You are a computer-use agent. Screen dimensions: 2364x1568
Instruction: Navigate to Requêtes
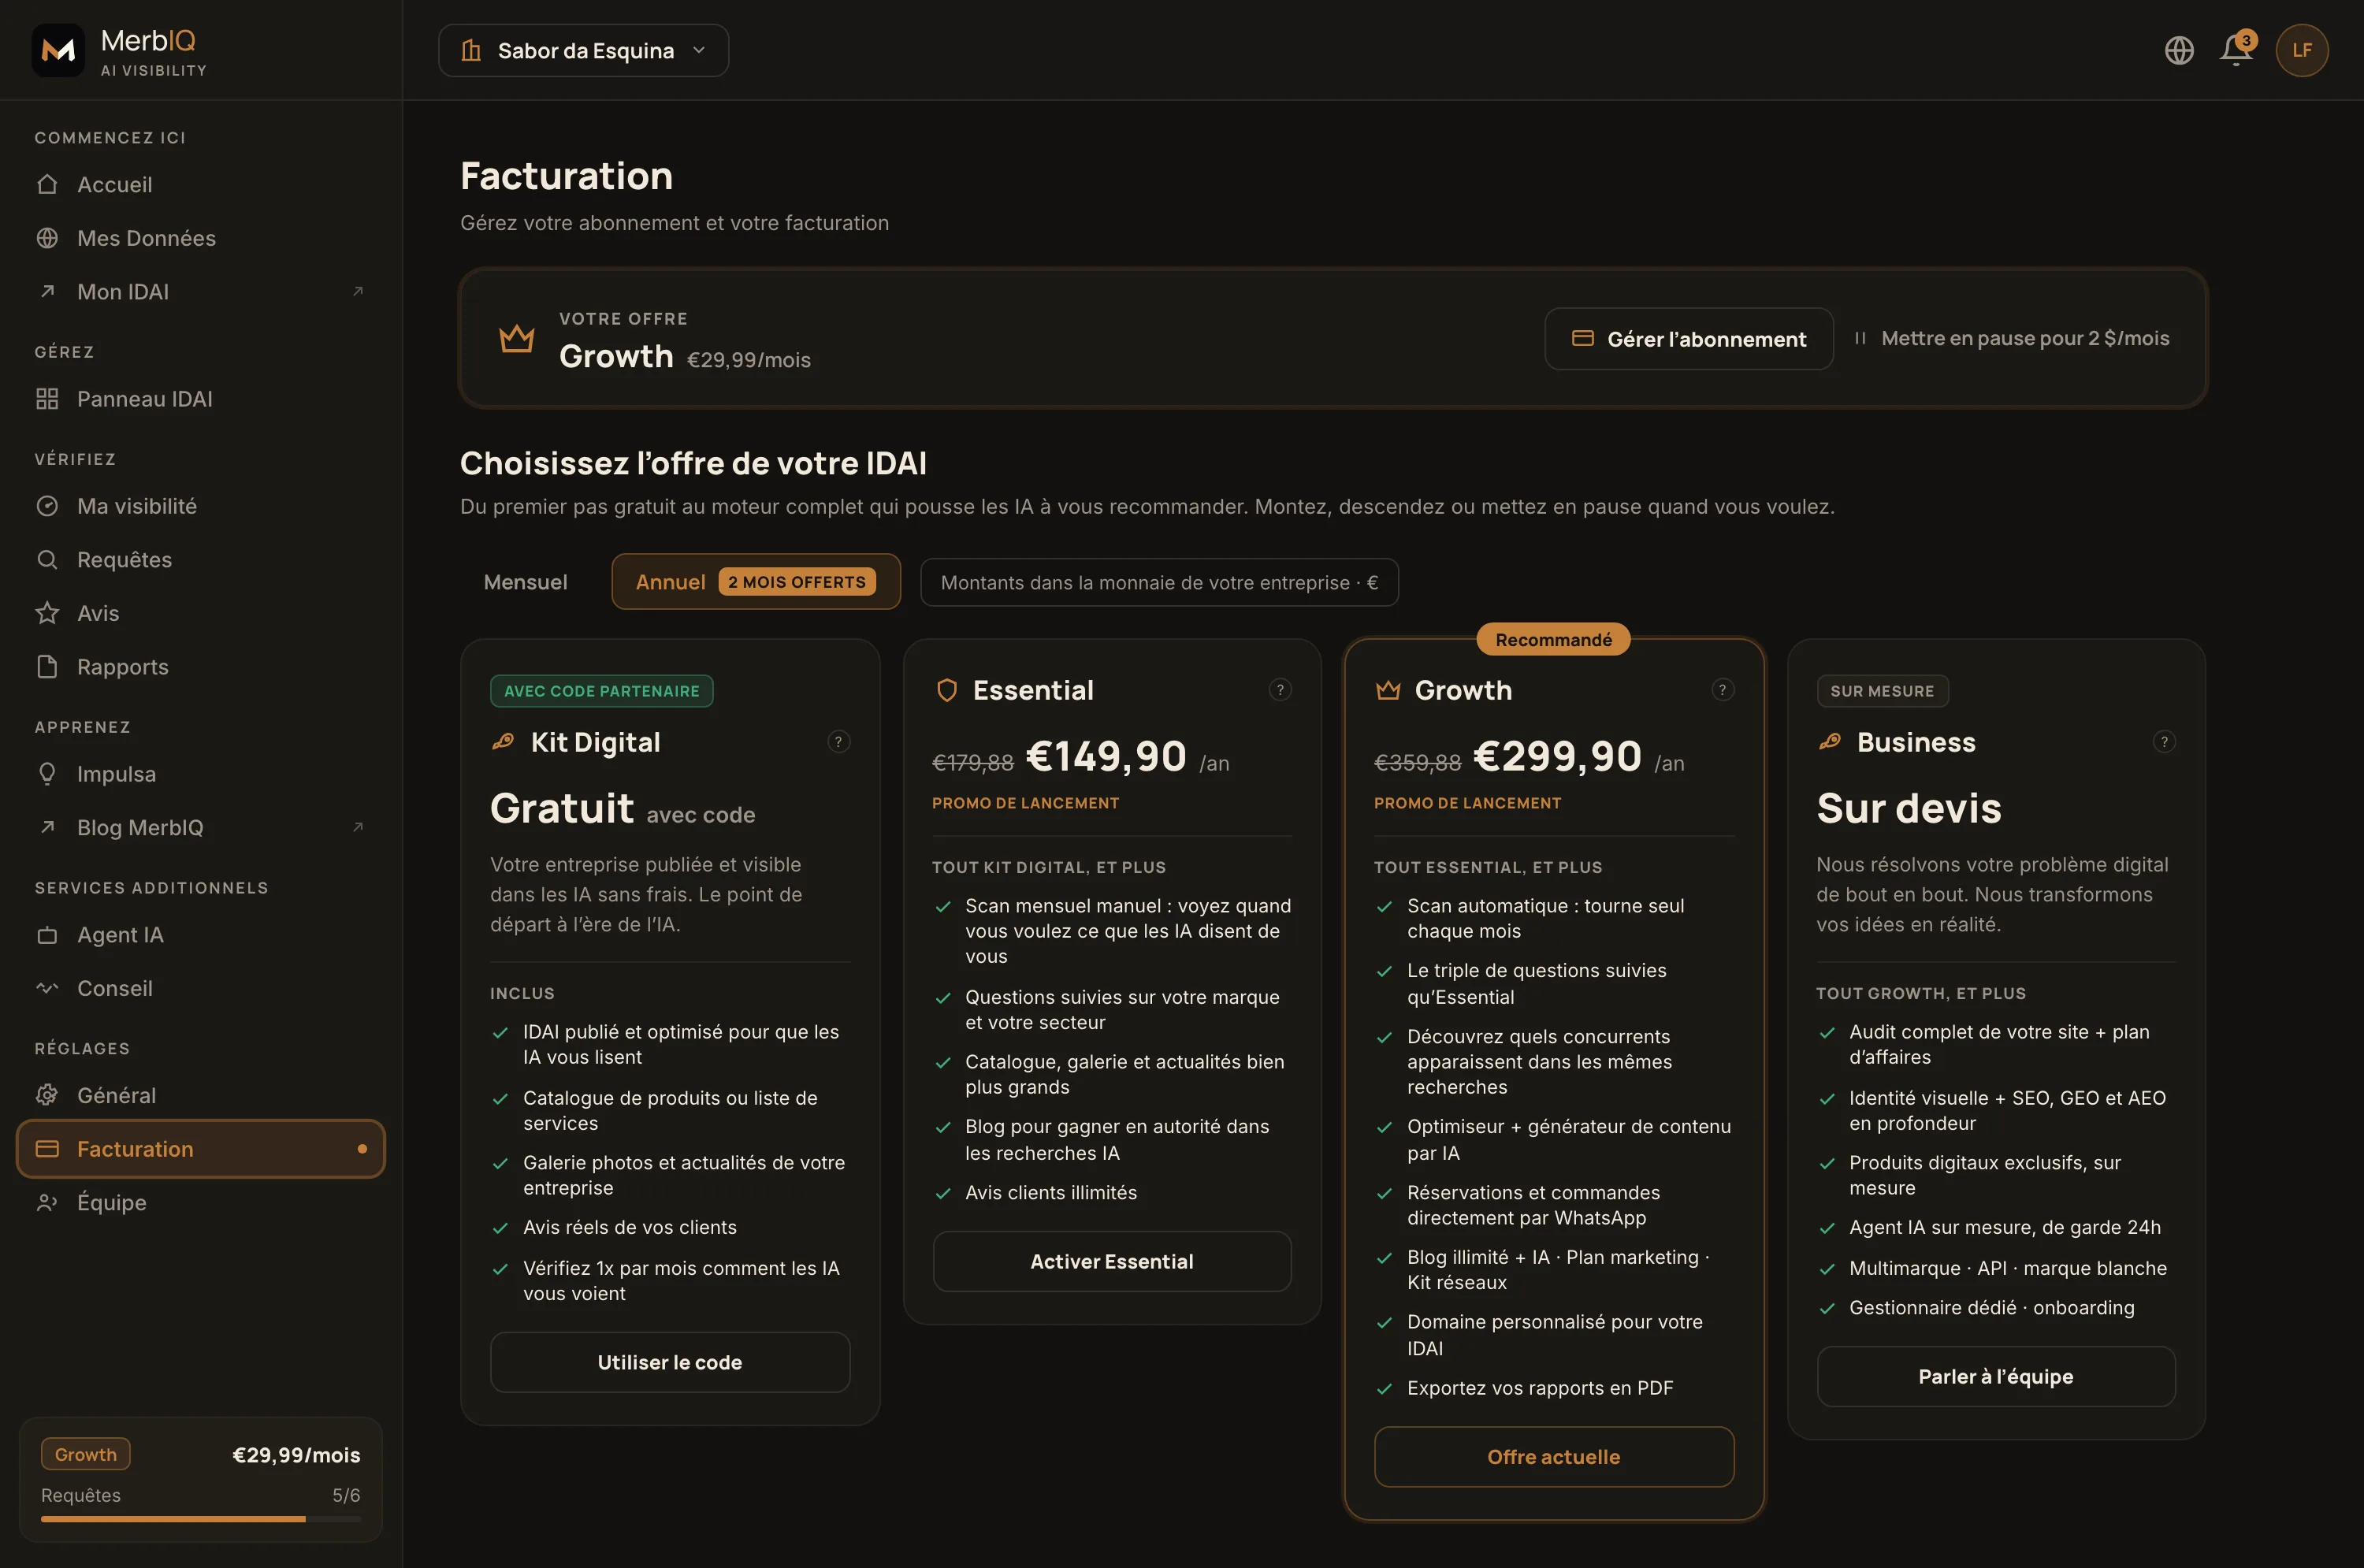tap(201, 560)
